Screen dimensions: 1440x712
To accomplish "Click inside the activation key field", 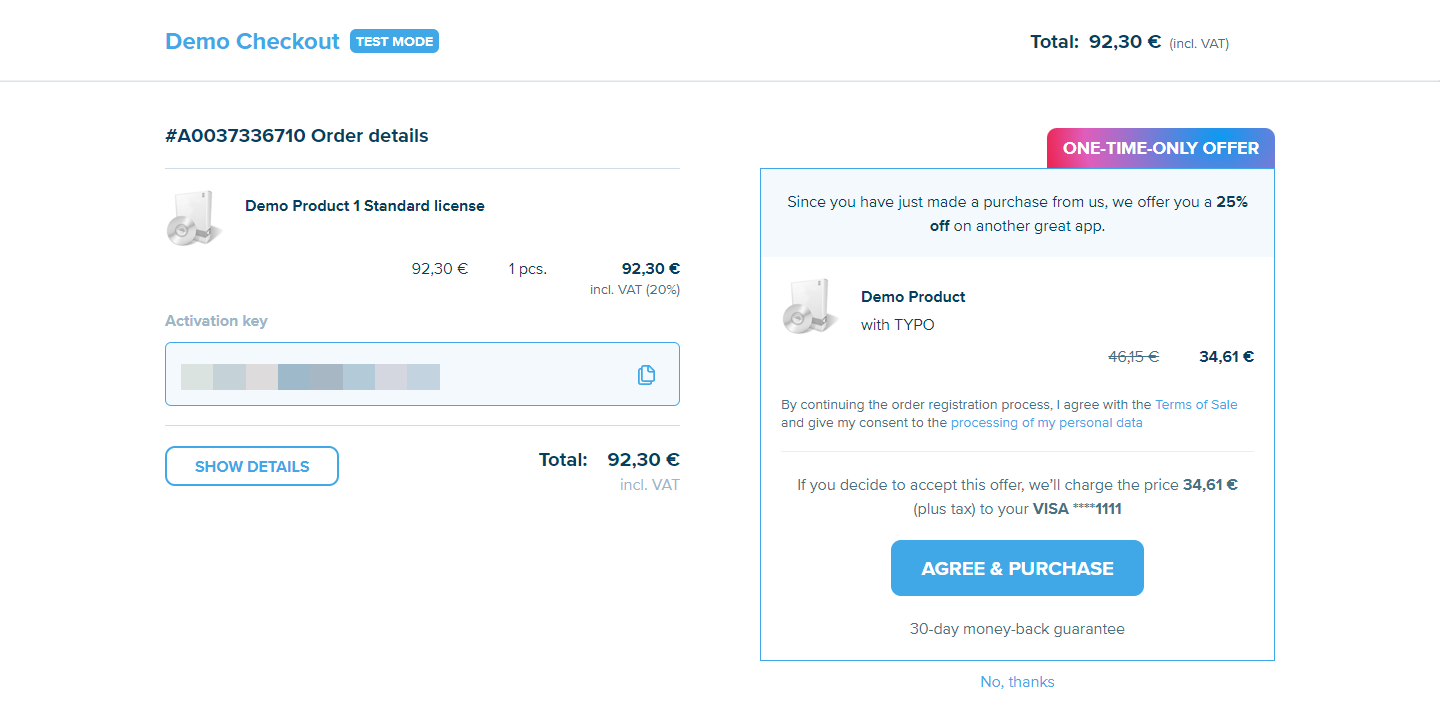I will click(x=400, y=375).
